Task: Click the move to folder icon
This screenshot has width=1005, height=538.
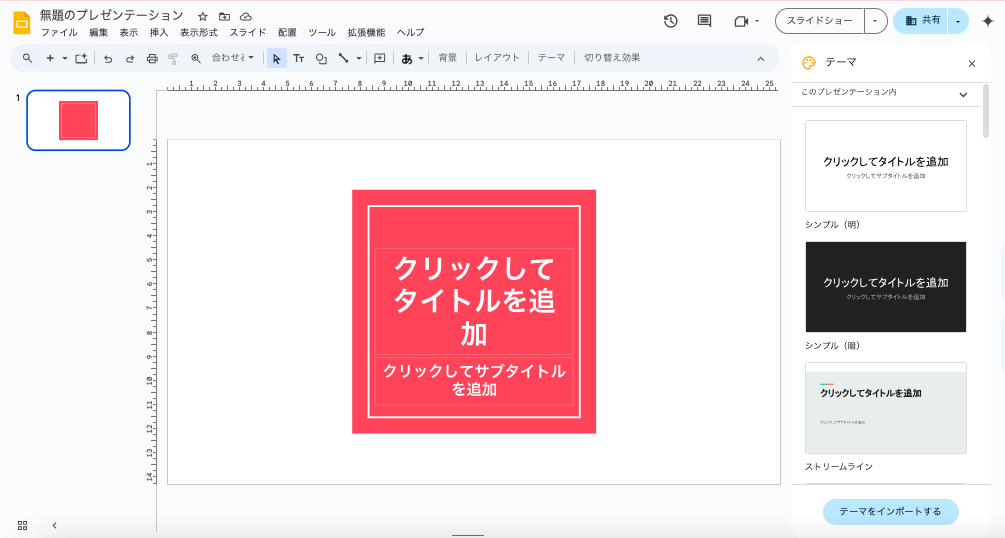Action: pyautogui.click(x=224, y=17)
